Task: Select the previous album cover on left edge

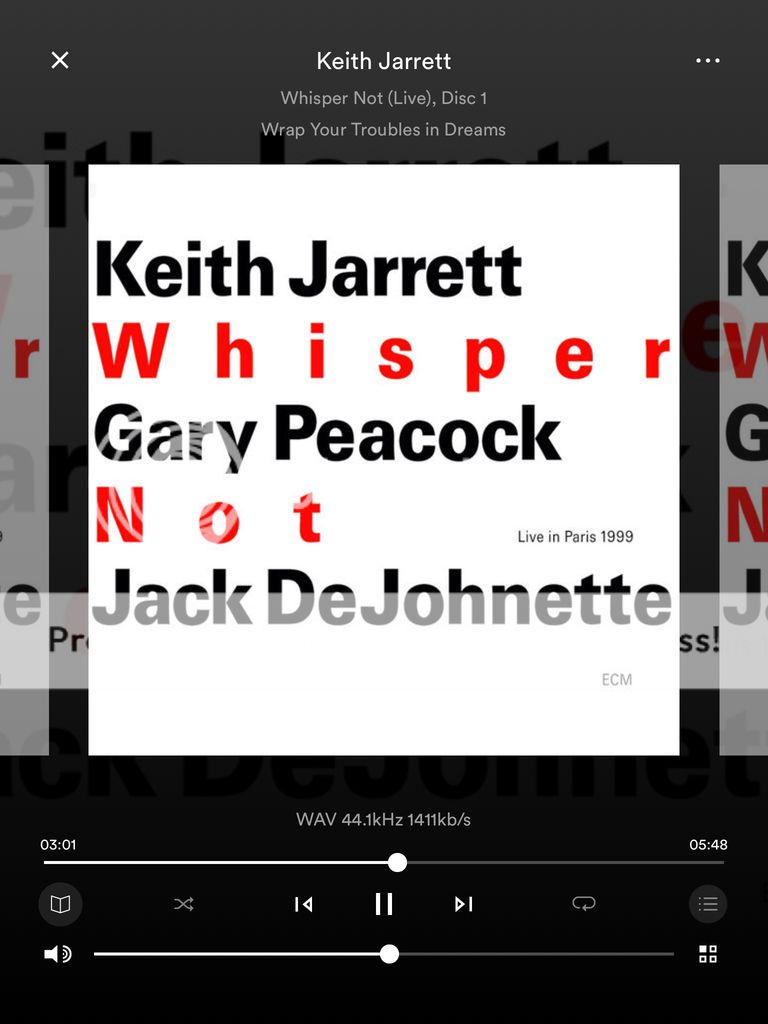Action: (24, 460)
